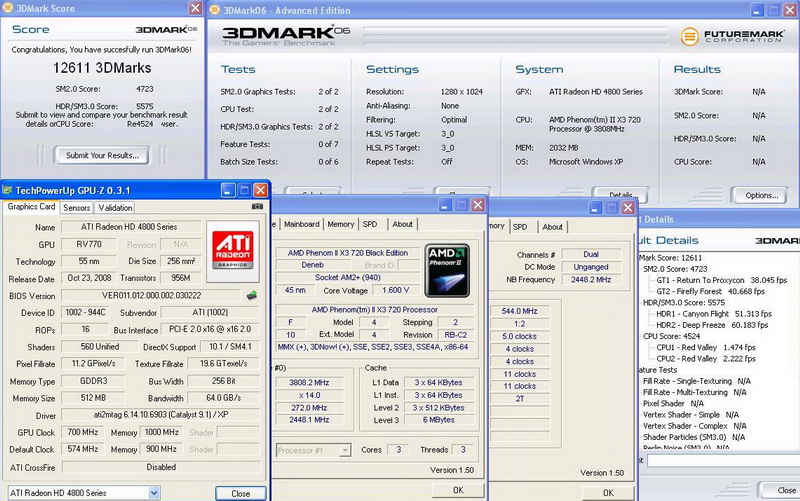Open the About tab in CPU-Z memory window
Screen dimensions: 800x501
point(553,227)
